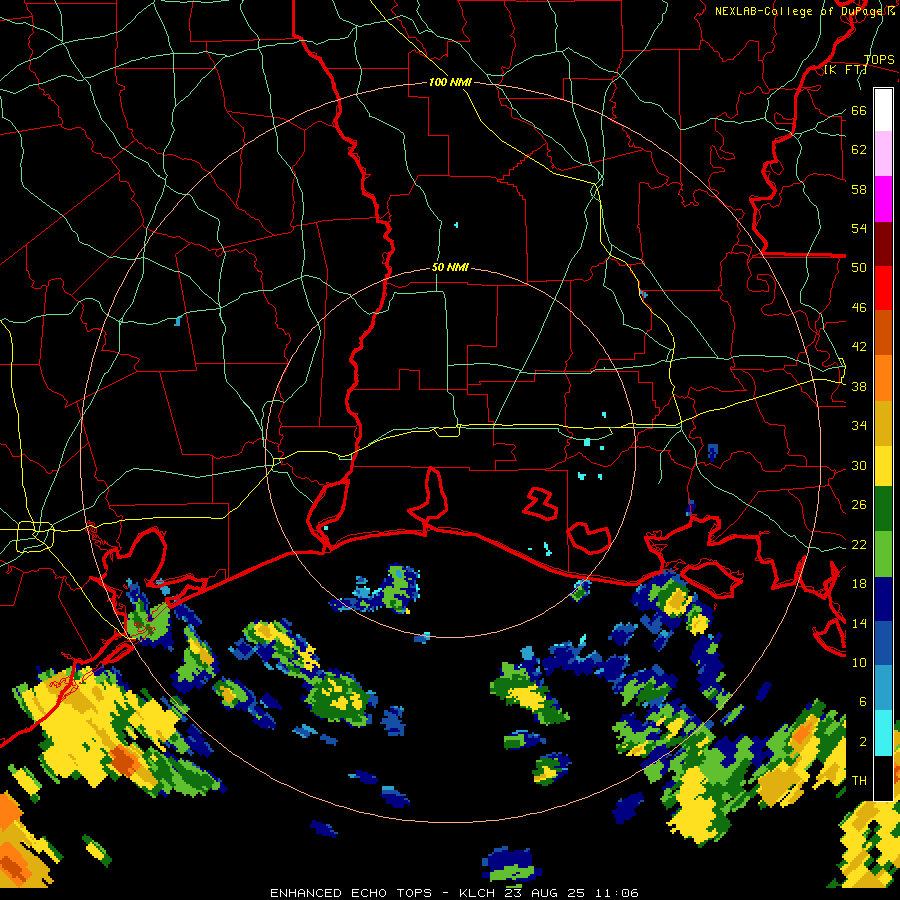The image size is (900, 900).
Task: Click the 58 value on the scale
Action: [x=859, y=189]
